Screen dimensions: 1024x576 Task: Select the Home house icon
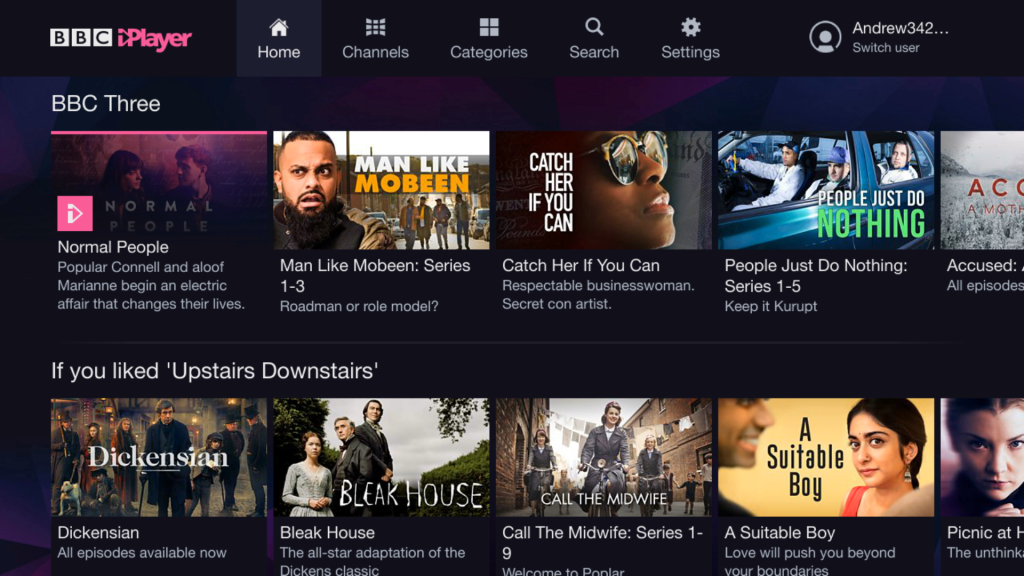[279, 27]
